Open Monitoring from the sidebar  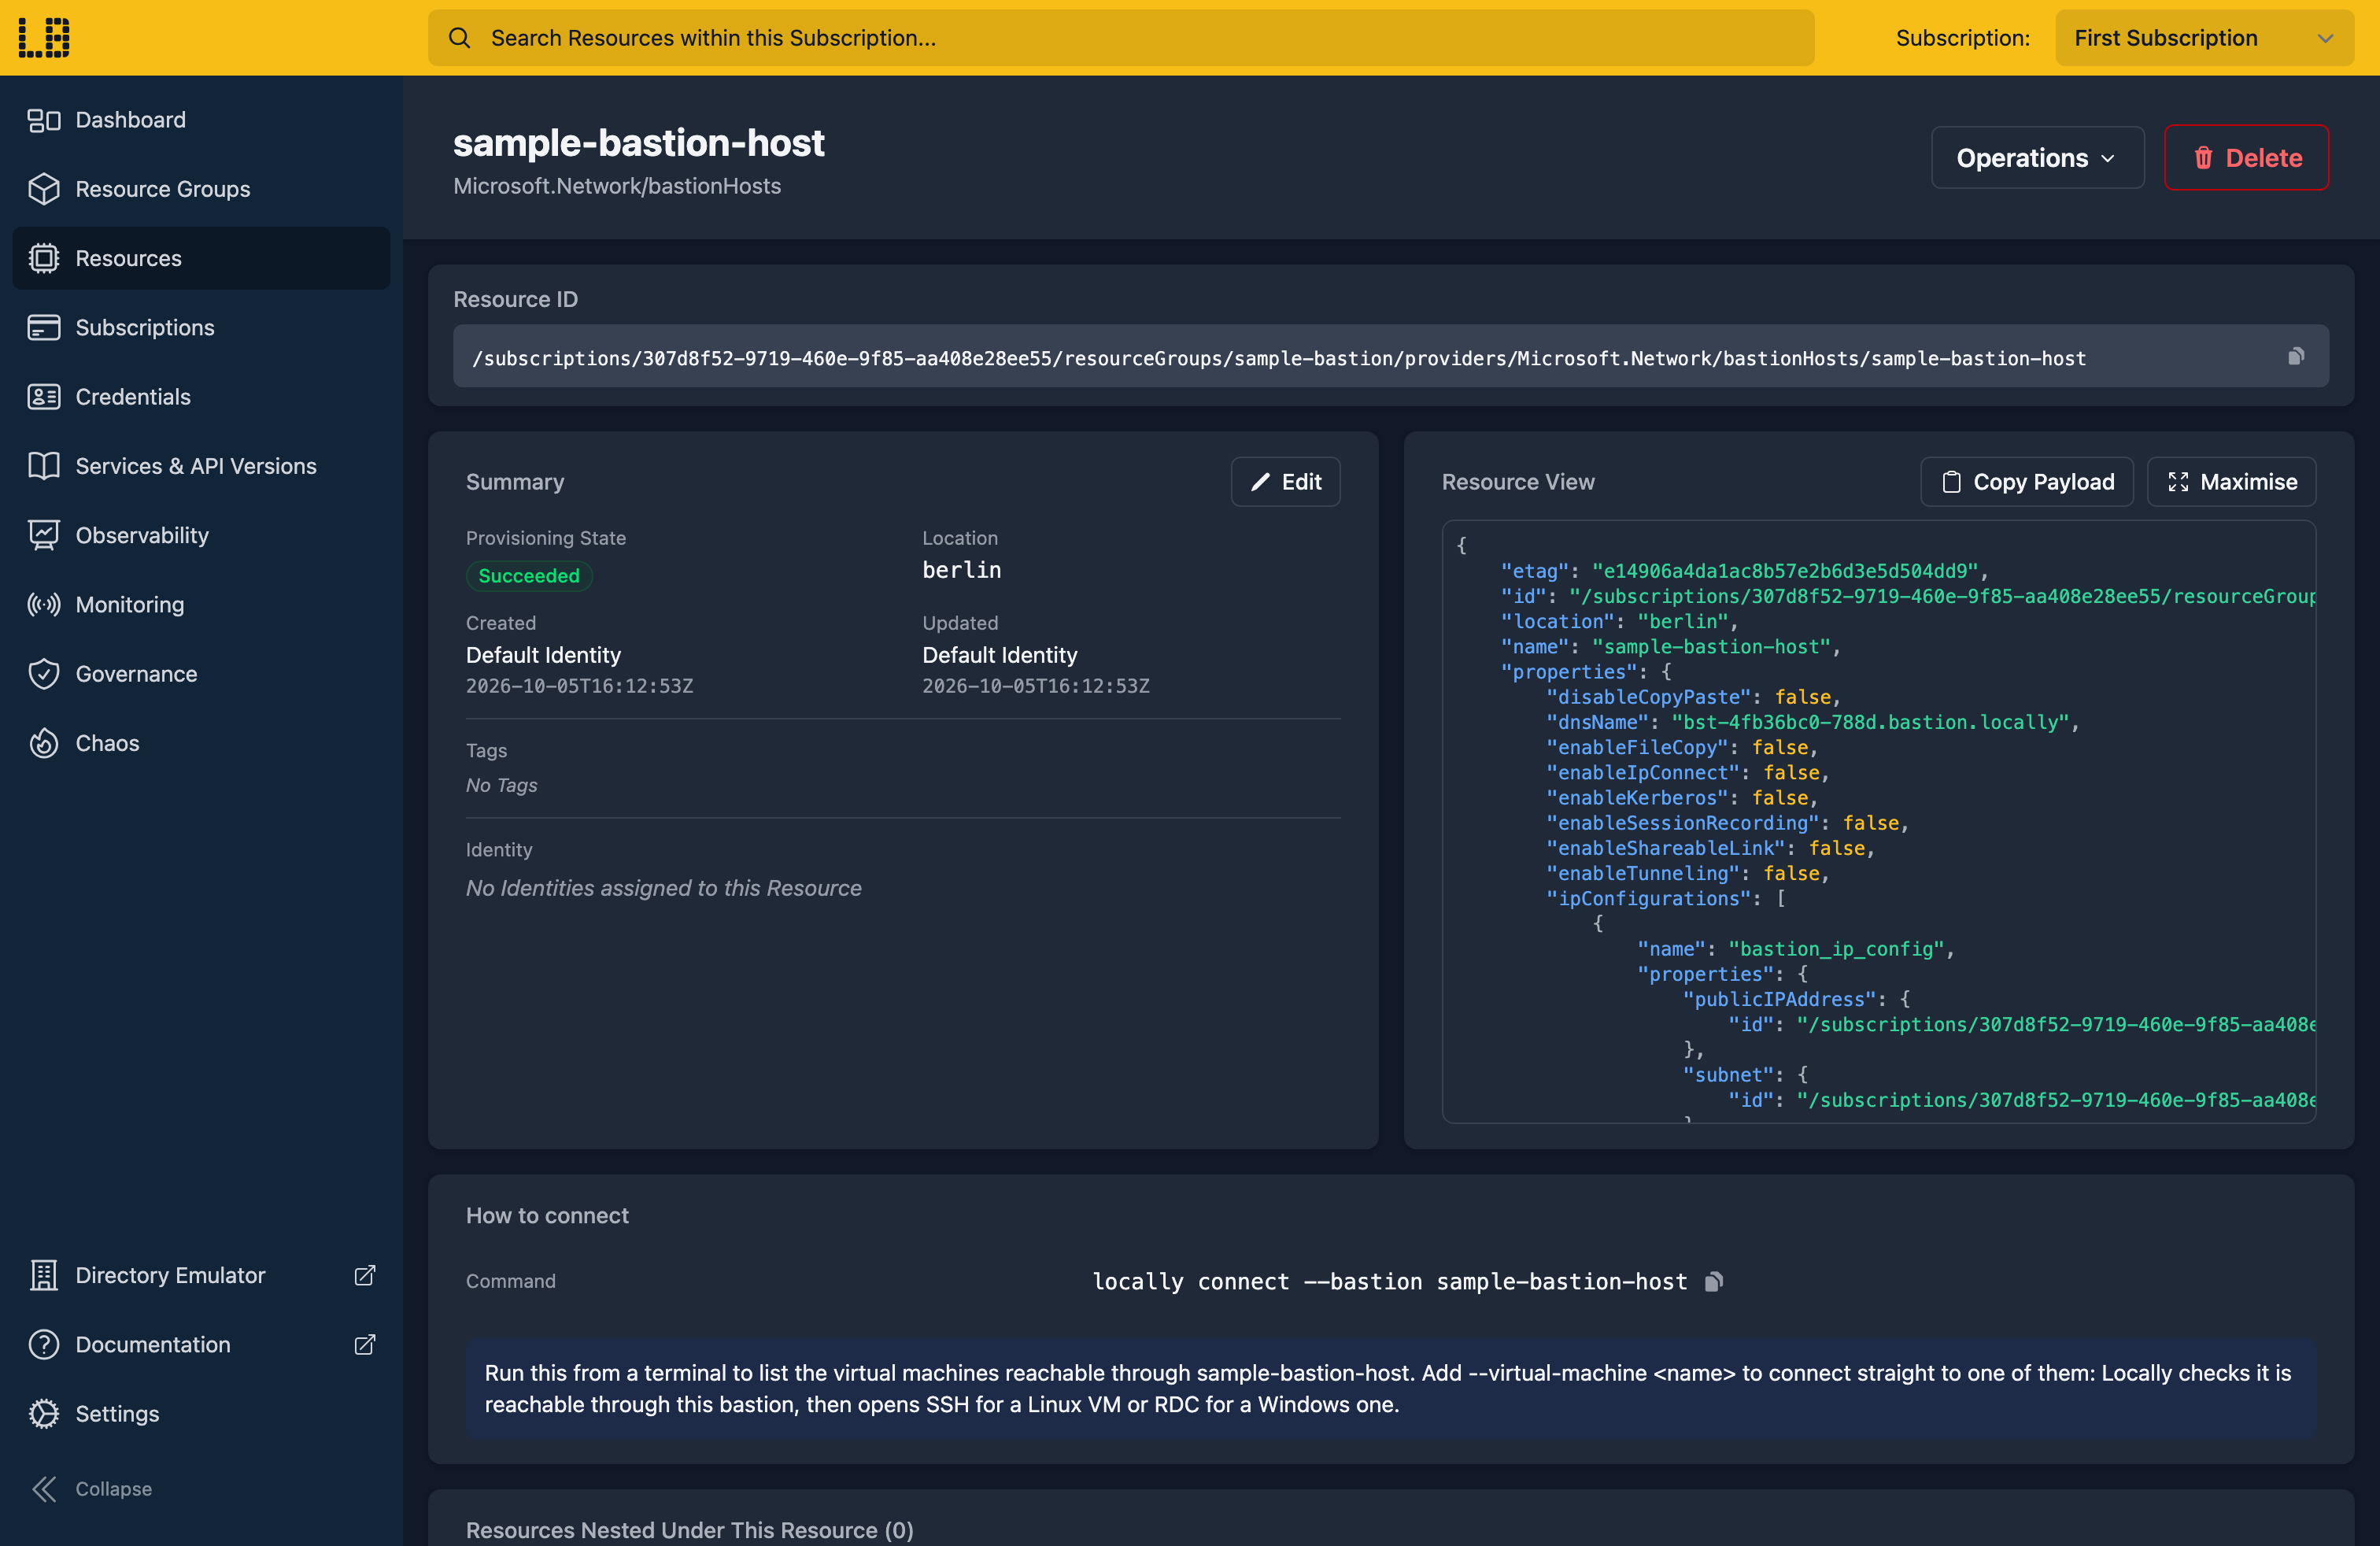pyautogui.click(x=201, y=605)
